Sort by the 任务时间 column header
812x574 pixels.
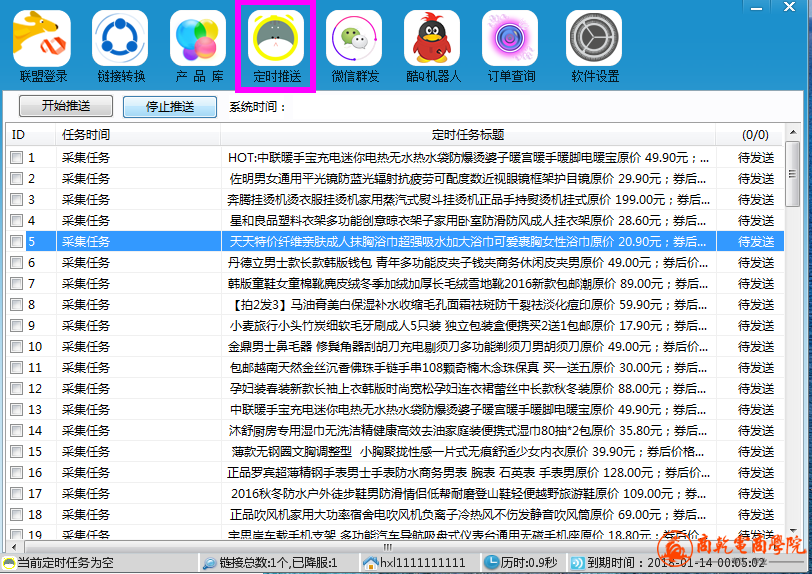pos(86,134)
